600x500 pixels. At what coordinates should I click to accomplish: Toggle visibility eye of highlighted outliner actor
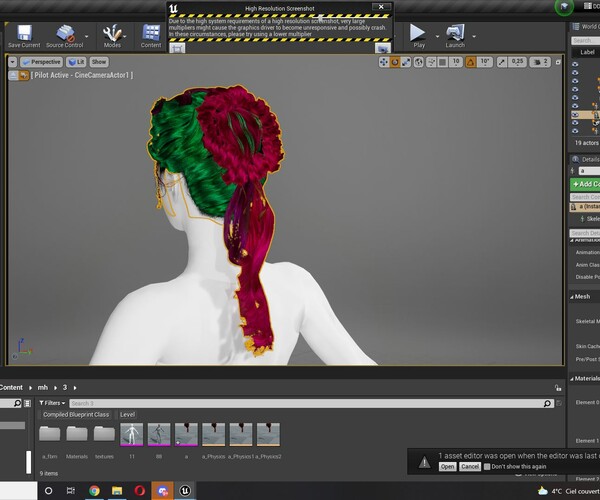coord(575,114)
